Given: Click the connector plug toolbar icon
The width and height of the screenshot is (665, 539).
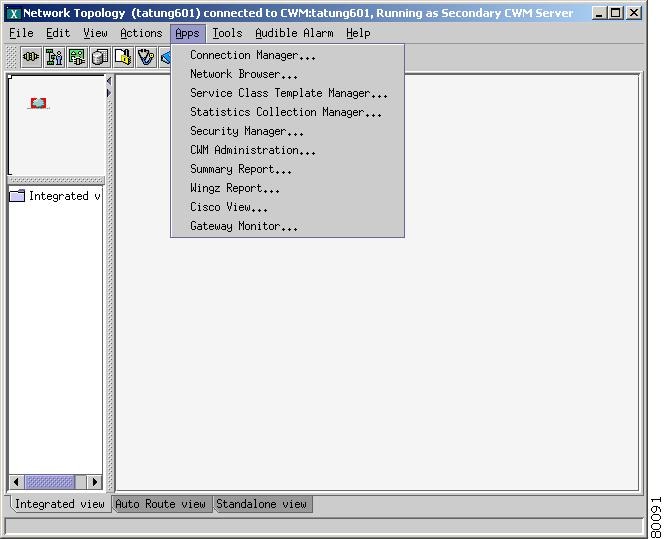Looking at the screenshot, I should coord(31,57).
